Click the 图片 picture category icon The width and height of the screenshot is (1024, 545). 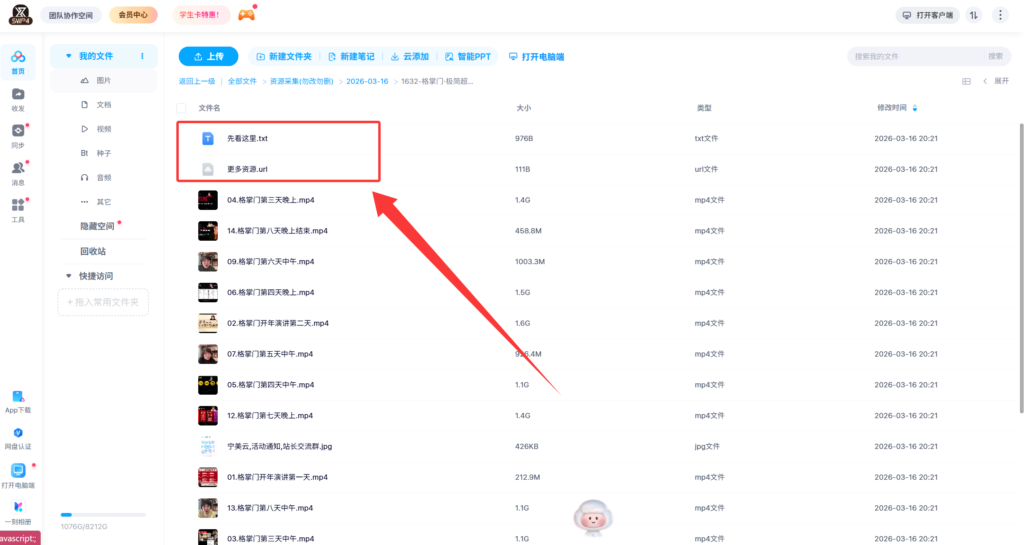coord(84,80)
